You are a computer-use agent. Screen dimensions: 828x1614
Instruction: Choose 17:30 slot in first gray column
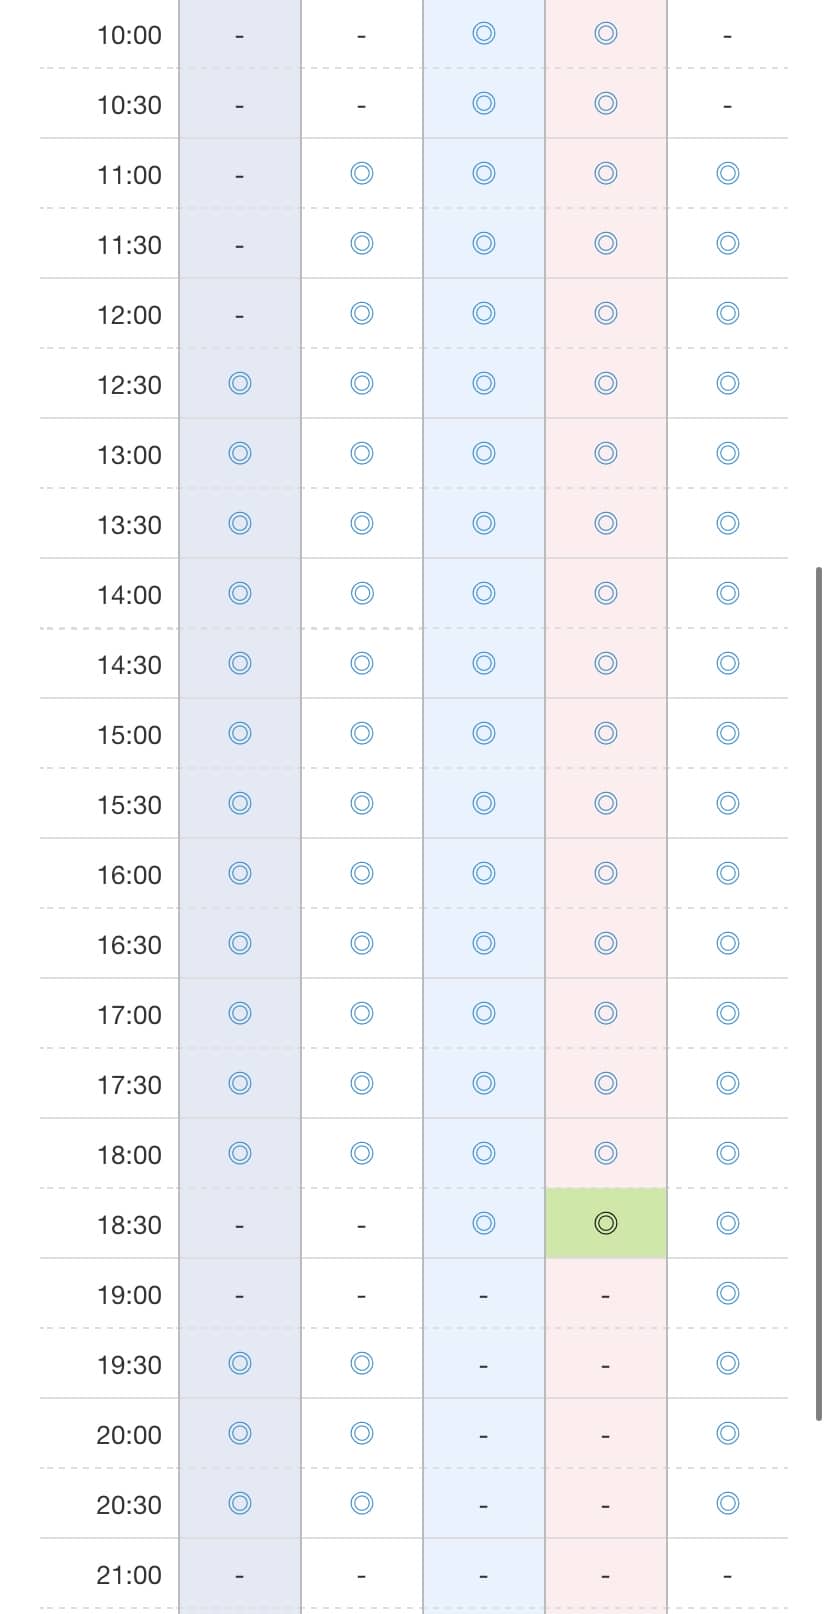point(240,1083)
